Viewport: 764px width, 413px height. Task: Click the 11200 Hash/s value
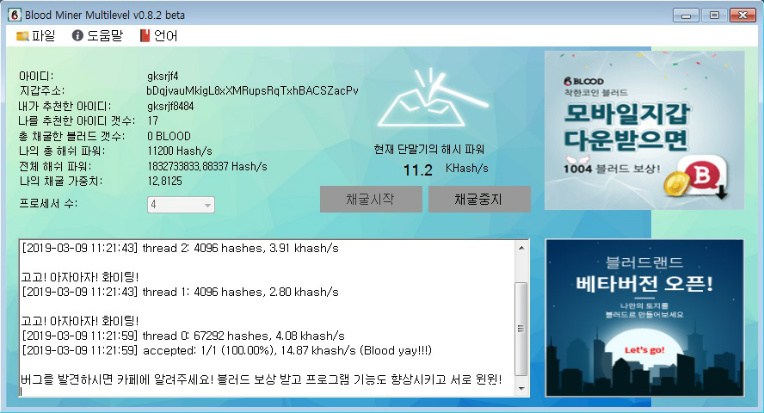pyautogui.click(x=180, y=151)
